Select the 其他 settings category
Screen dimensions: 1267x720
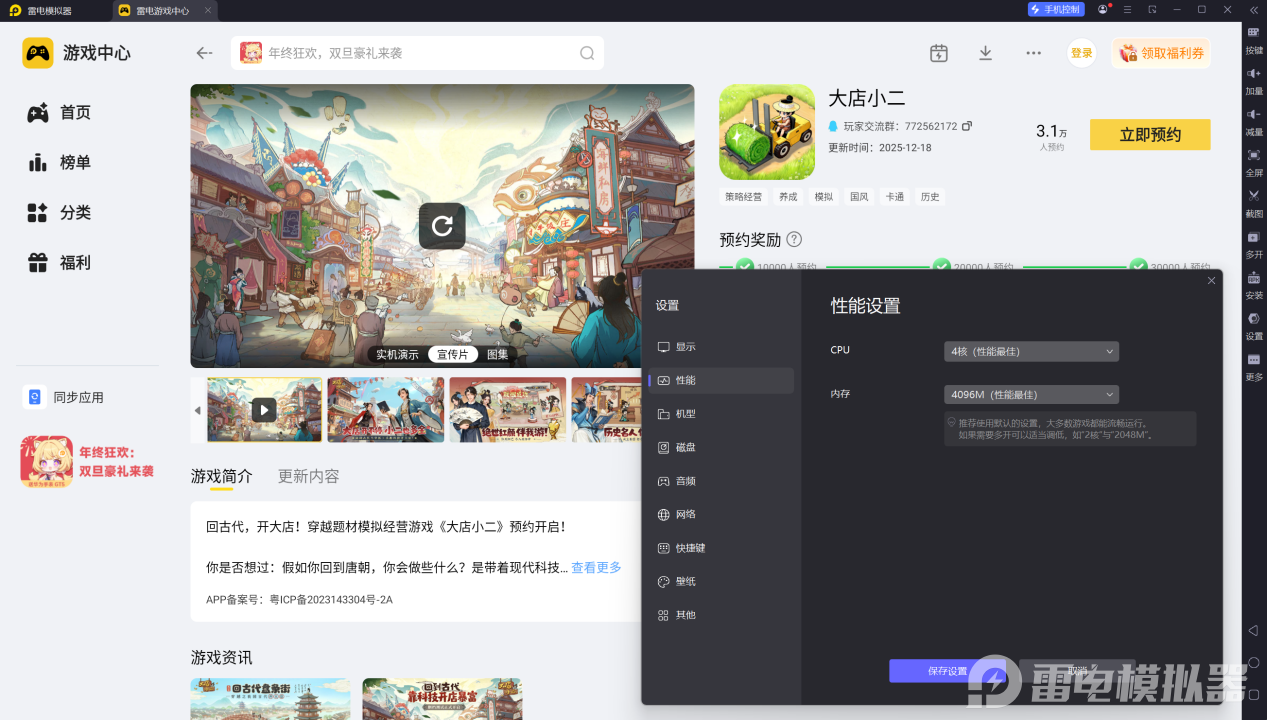[x=721, y=615]
